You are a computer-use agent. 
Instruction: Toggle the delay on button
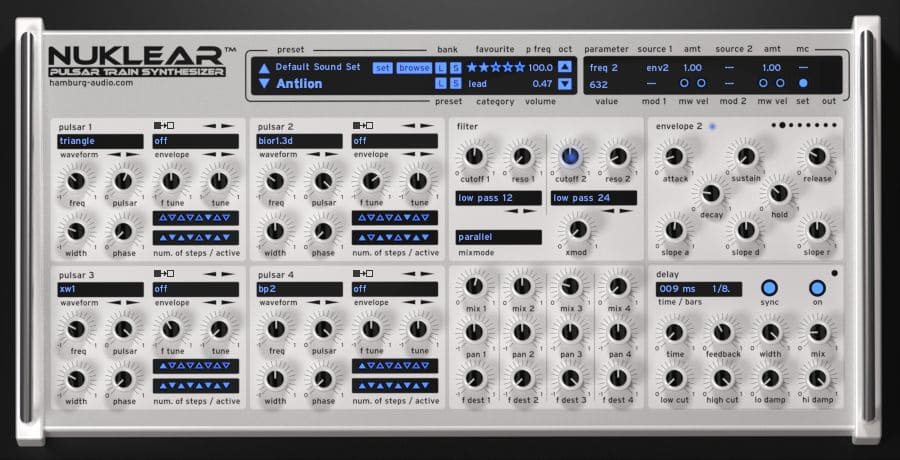[817, 288]
